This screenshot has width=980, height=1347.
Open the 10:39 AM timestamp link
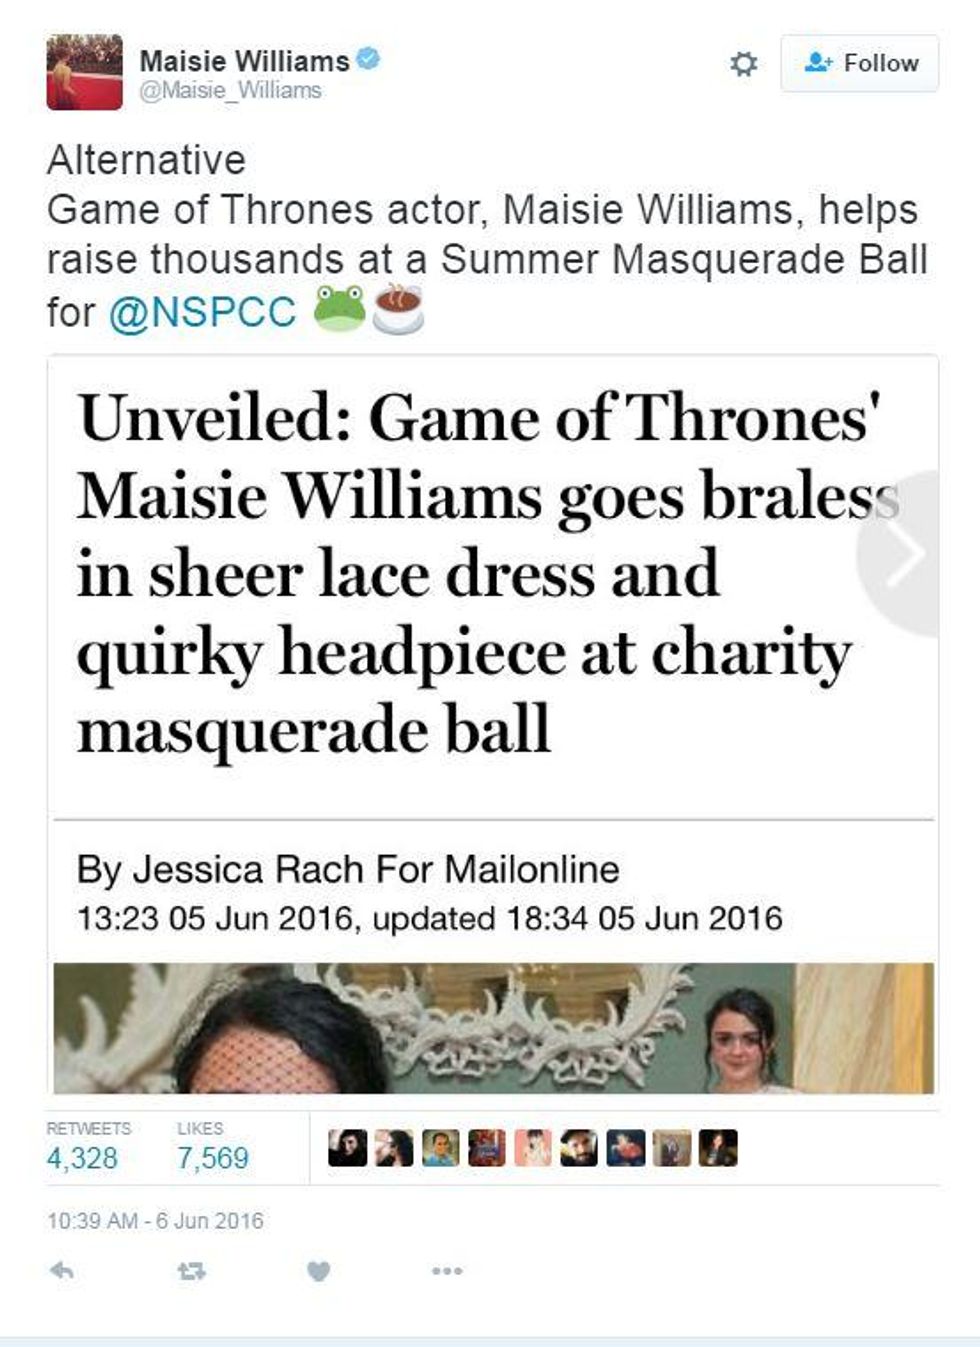point(155,1221)
